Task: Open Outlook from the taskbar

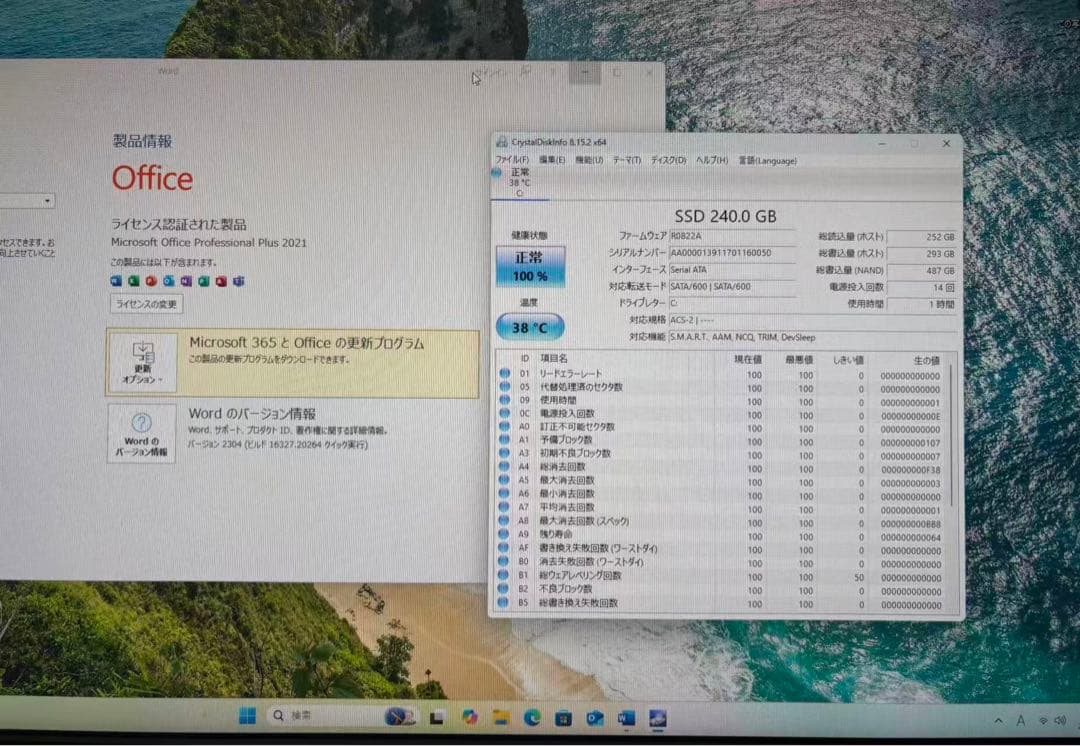Action: pos(594,718)
